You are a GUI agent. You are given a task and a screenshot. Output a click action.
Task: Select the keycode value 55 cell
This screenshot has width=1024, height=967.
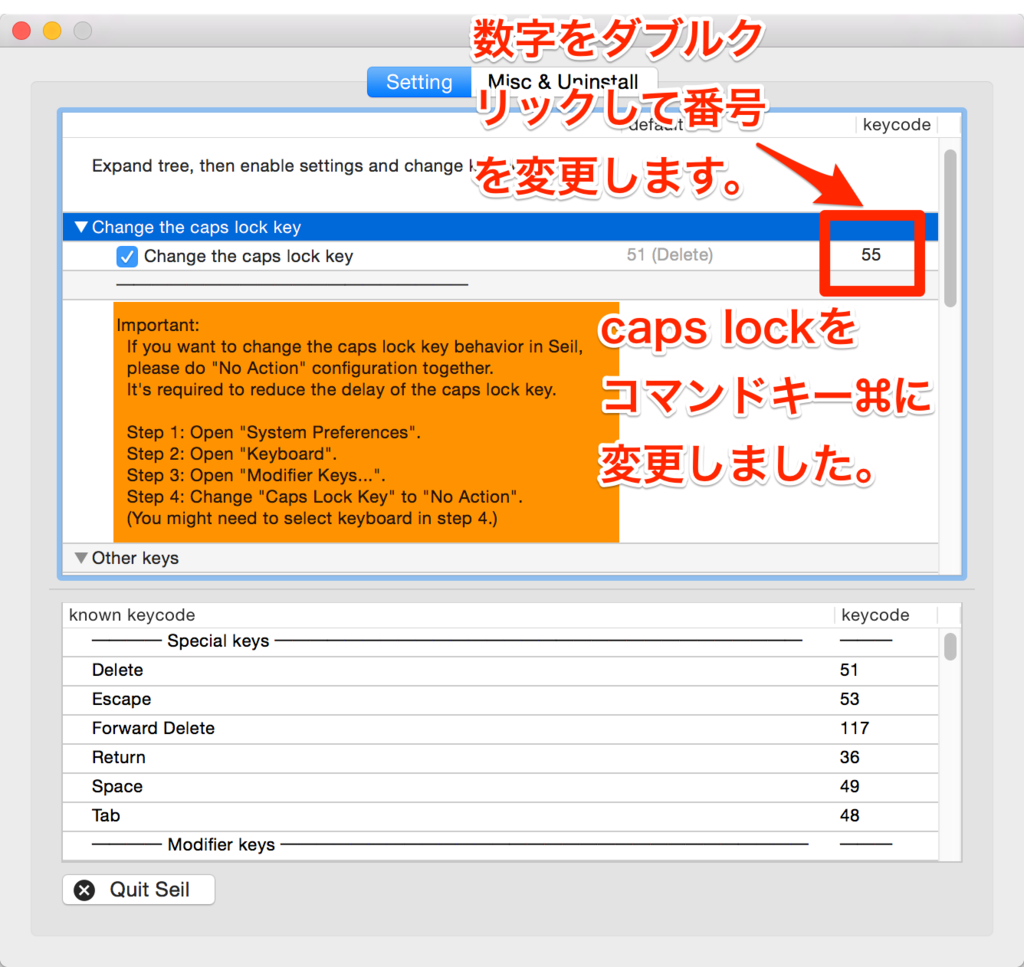point(871,255)
